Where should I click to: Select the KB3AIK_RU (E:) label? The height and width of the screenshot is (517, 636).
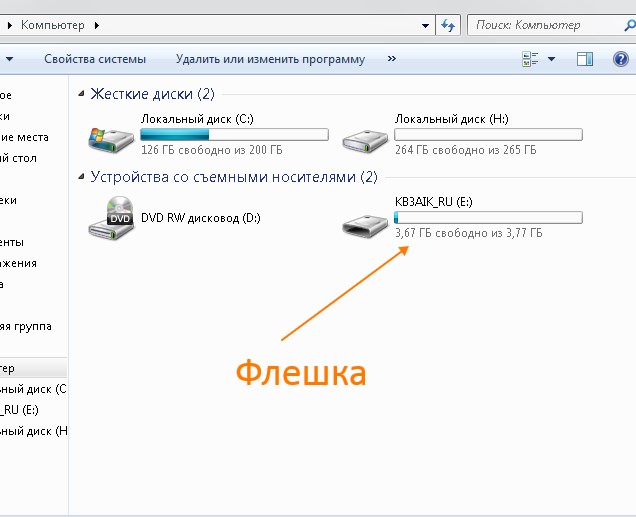point(434,202)
